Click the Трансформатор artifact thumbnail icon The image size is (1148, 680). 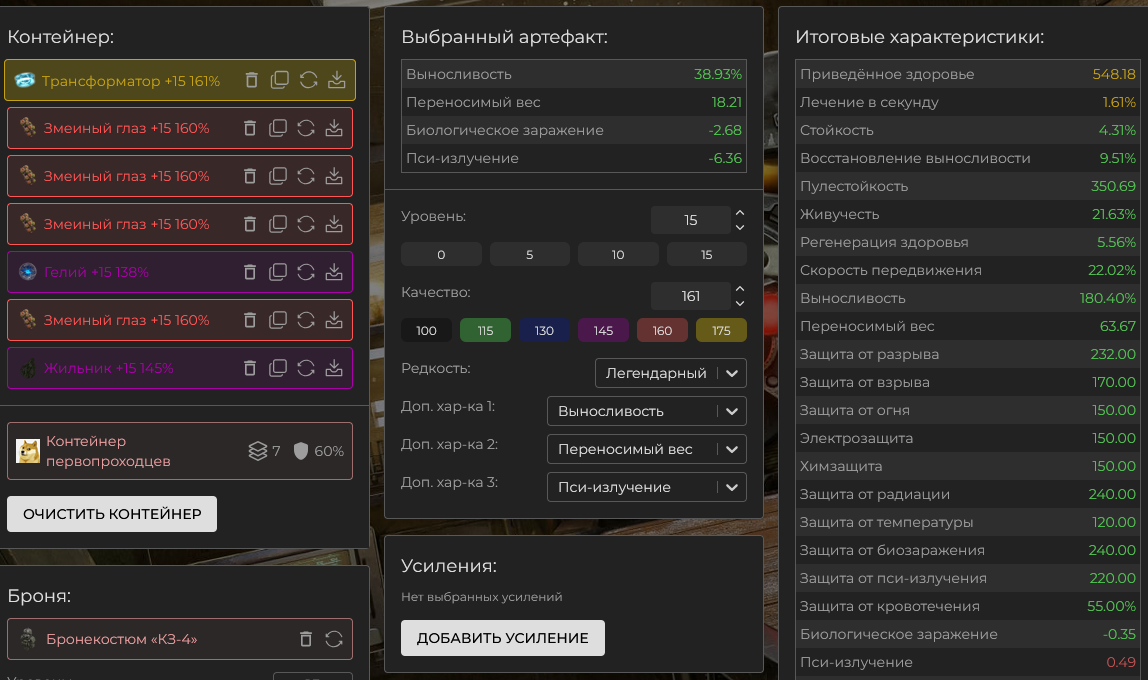pyautogui.click(x=25, y=80)
